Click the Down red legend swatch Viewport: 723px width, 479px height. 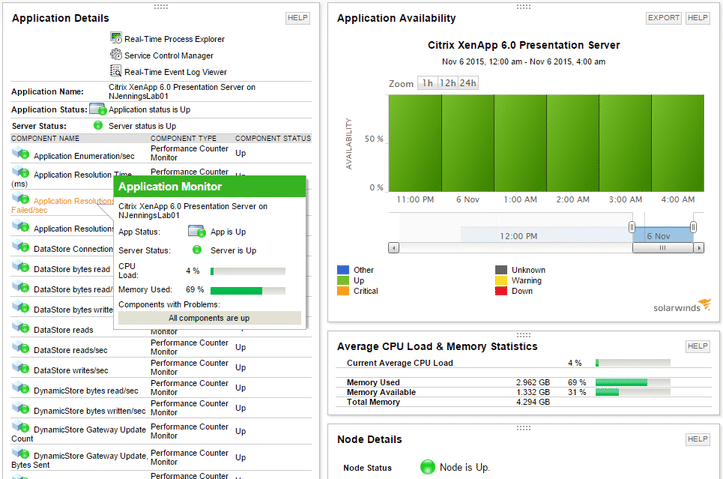click(x=501, y=291)
